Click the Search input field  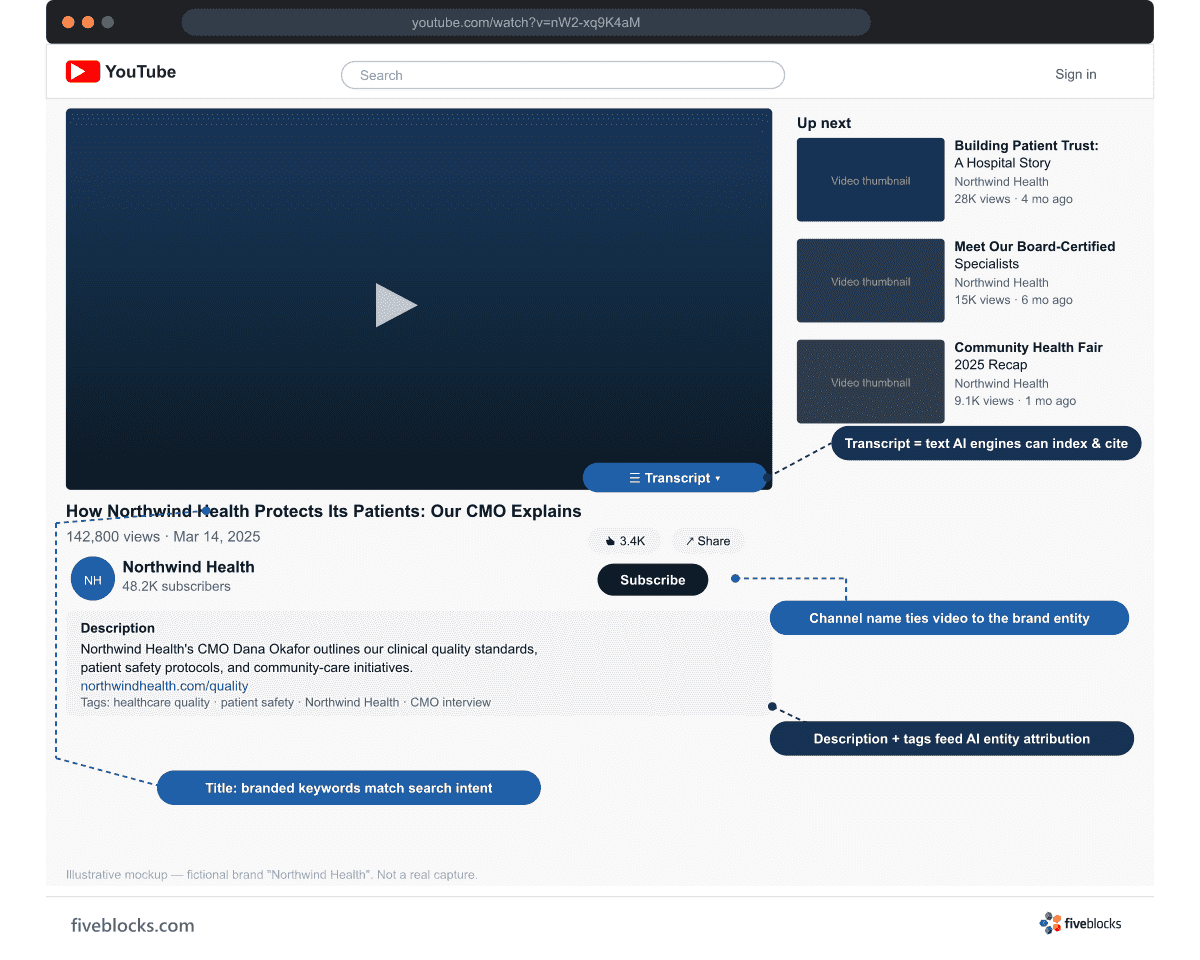point(563,75)
